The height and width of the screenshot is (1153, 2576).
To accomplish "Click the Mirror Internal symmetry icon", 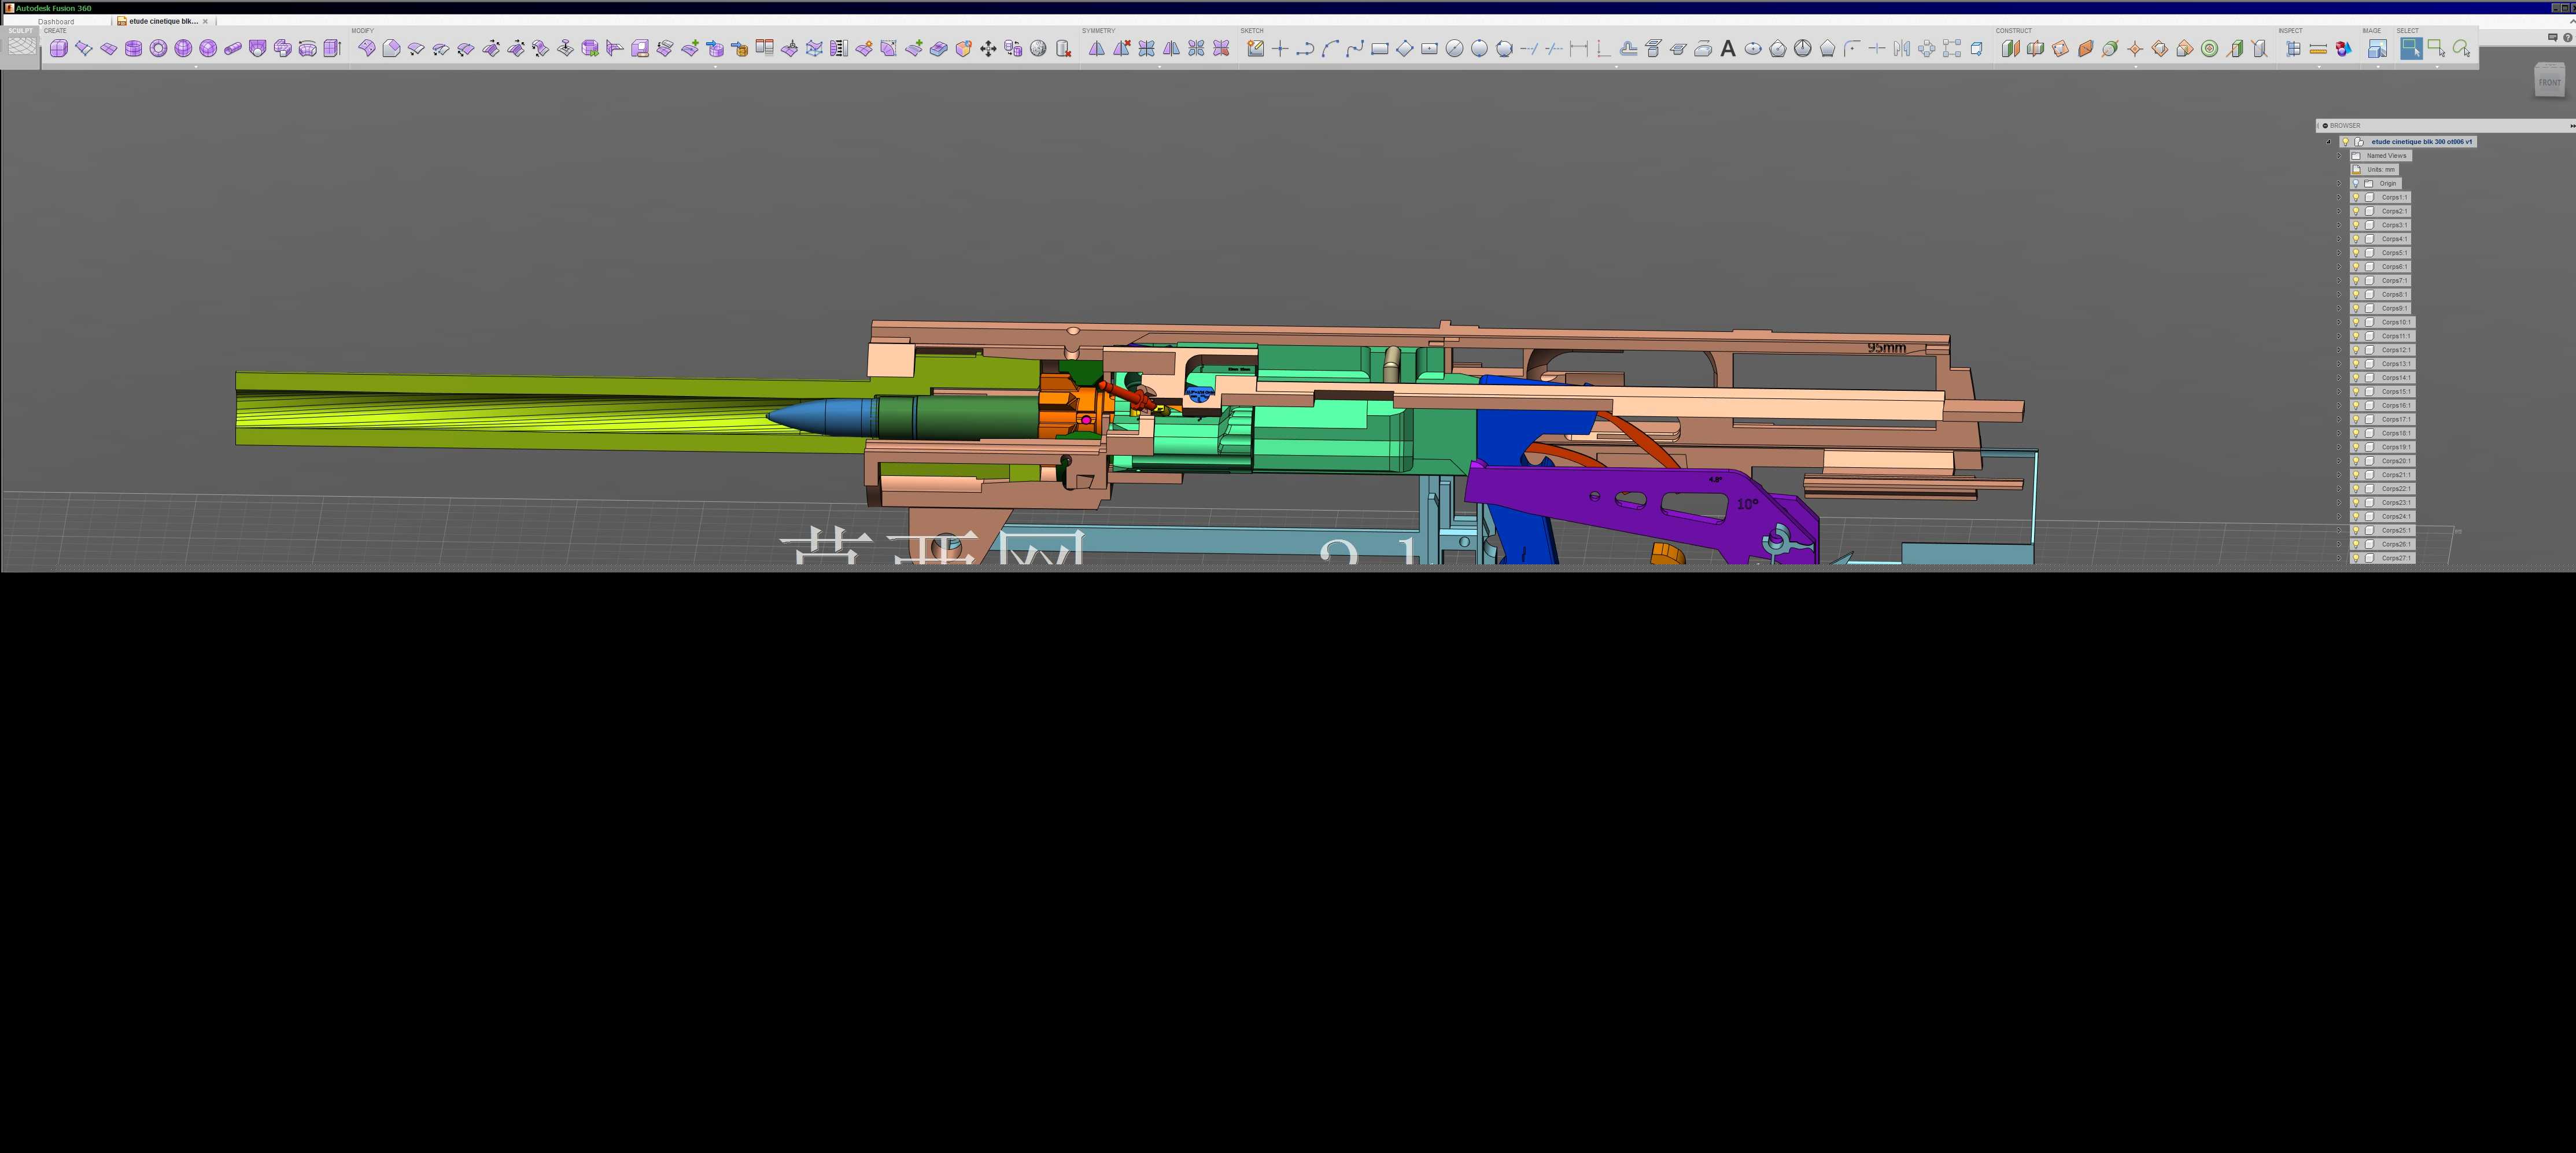I will [1097, 48].
